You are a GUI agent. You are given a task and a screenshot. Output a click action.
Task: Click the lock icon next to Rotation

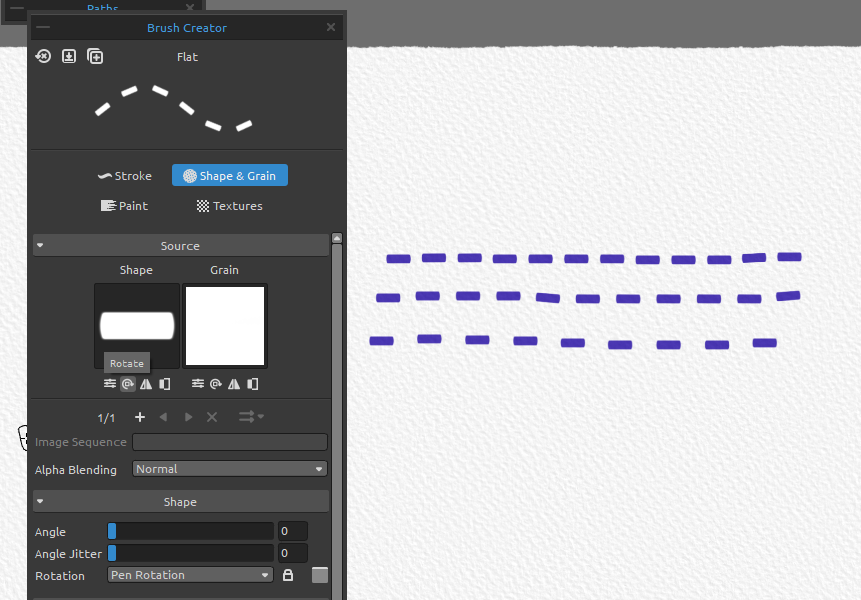point(288,575)
